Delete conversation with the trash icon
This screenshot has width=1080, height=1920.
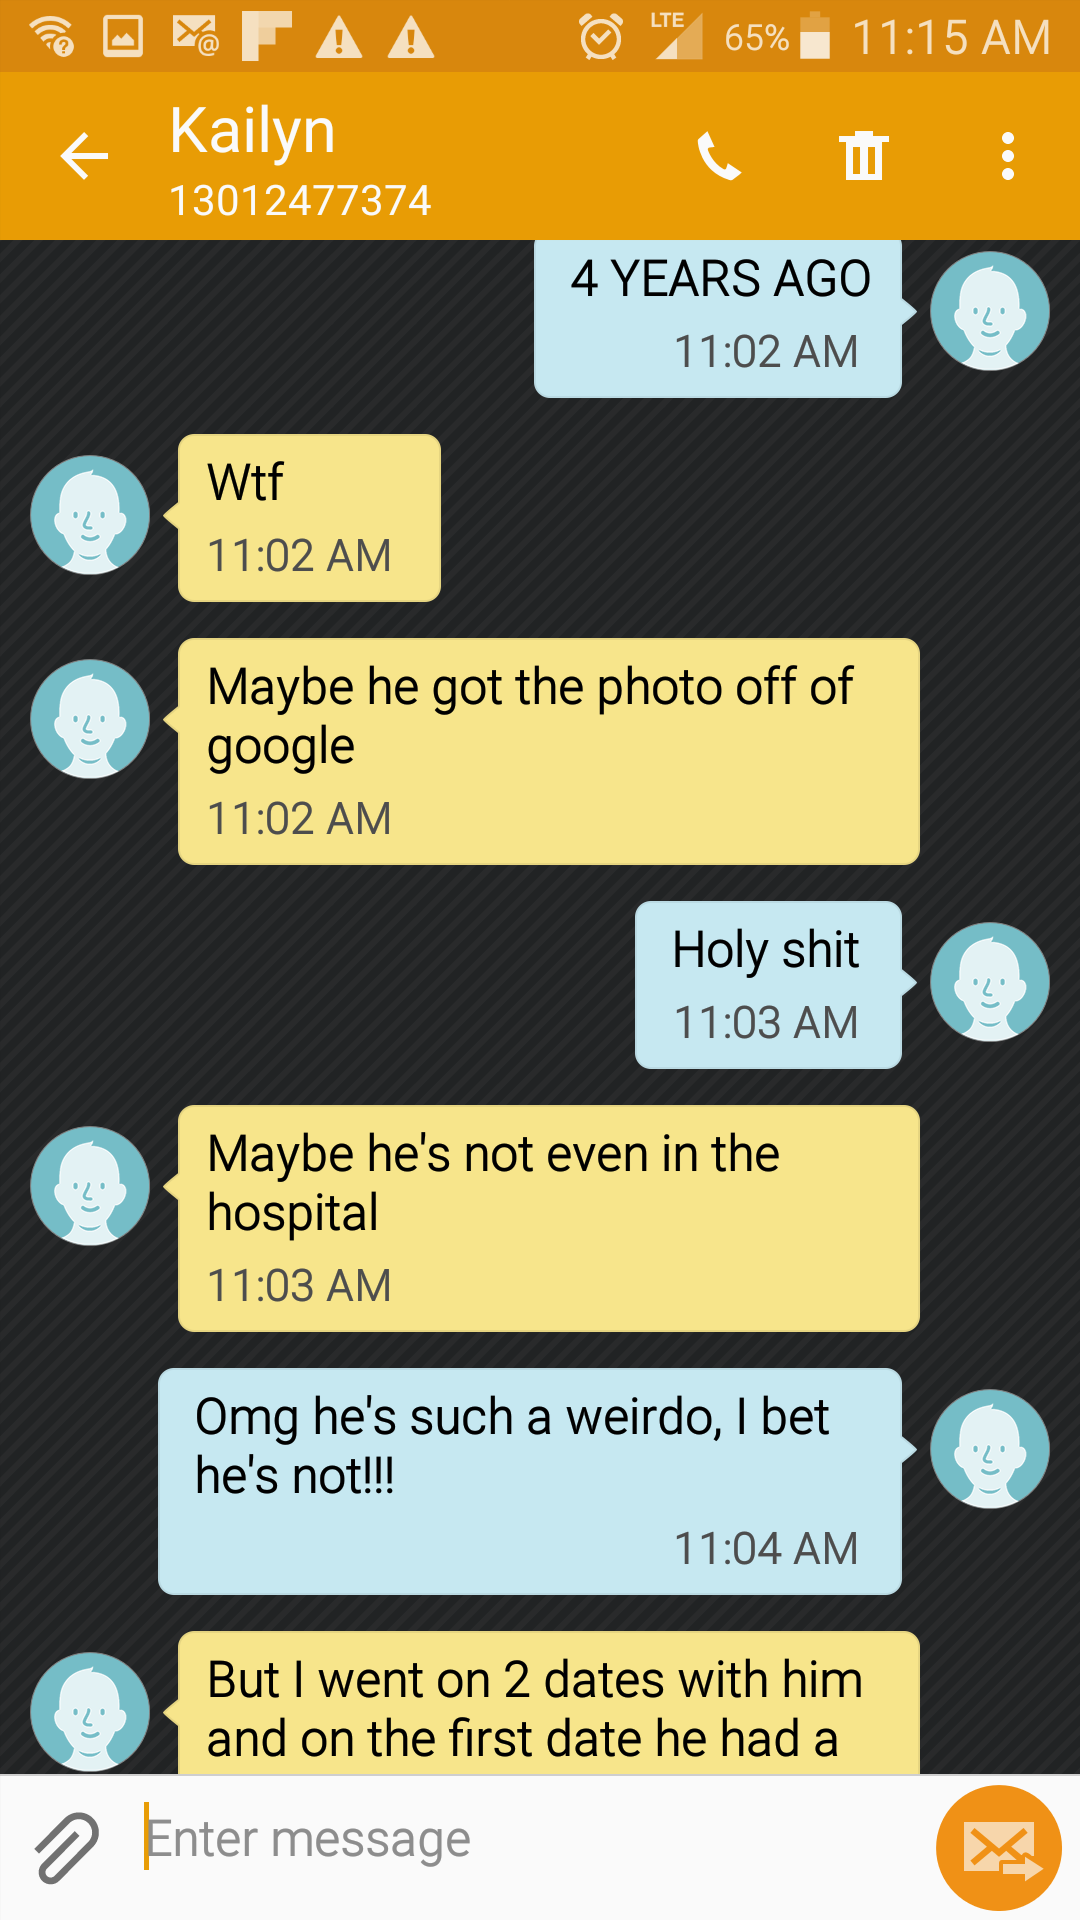click(864, 156)
